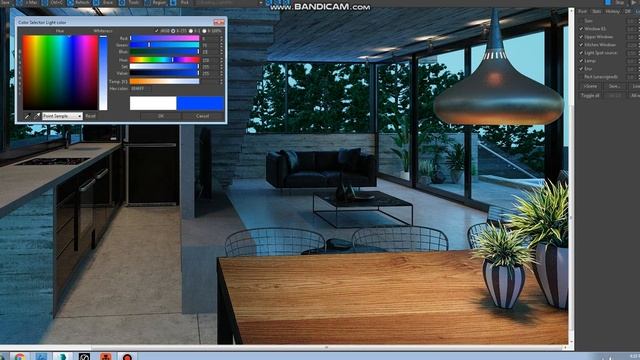Click the blue new color swatch

pyautogui.click(x=200, y=103)
